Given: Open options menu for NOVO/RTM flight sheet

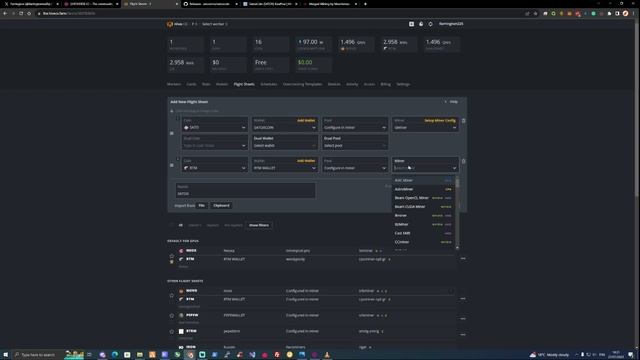Looking at the screenshot, I should click(x=463, y=298).
